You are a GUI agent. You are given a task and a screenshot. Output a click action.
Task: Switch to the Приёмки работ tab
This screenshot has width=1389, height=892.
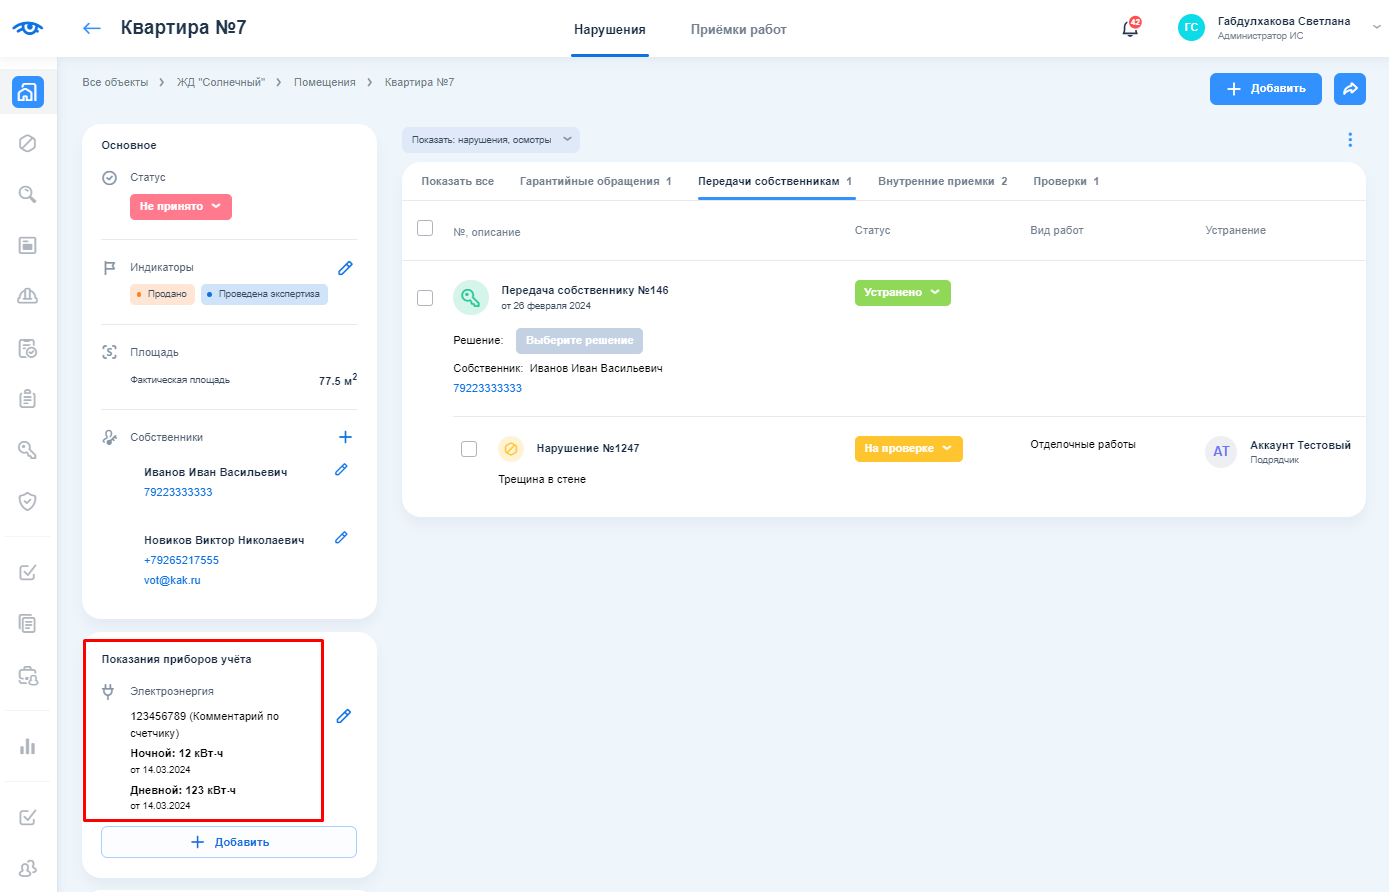tap(738, 30)
